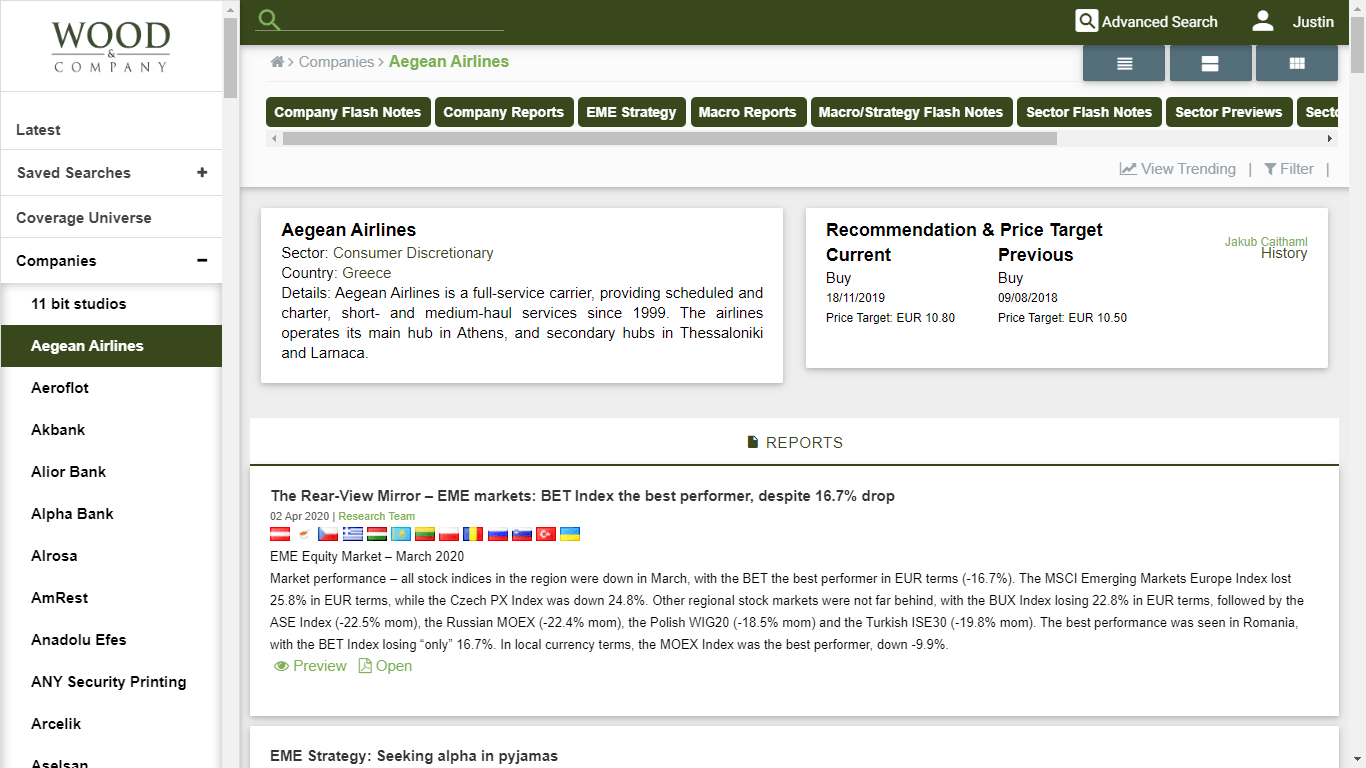Switch to grid view layout
The width and height of the screenshot is (1366, 768).
click(x=1297, y=63)
